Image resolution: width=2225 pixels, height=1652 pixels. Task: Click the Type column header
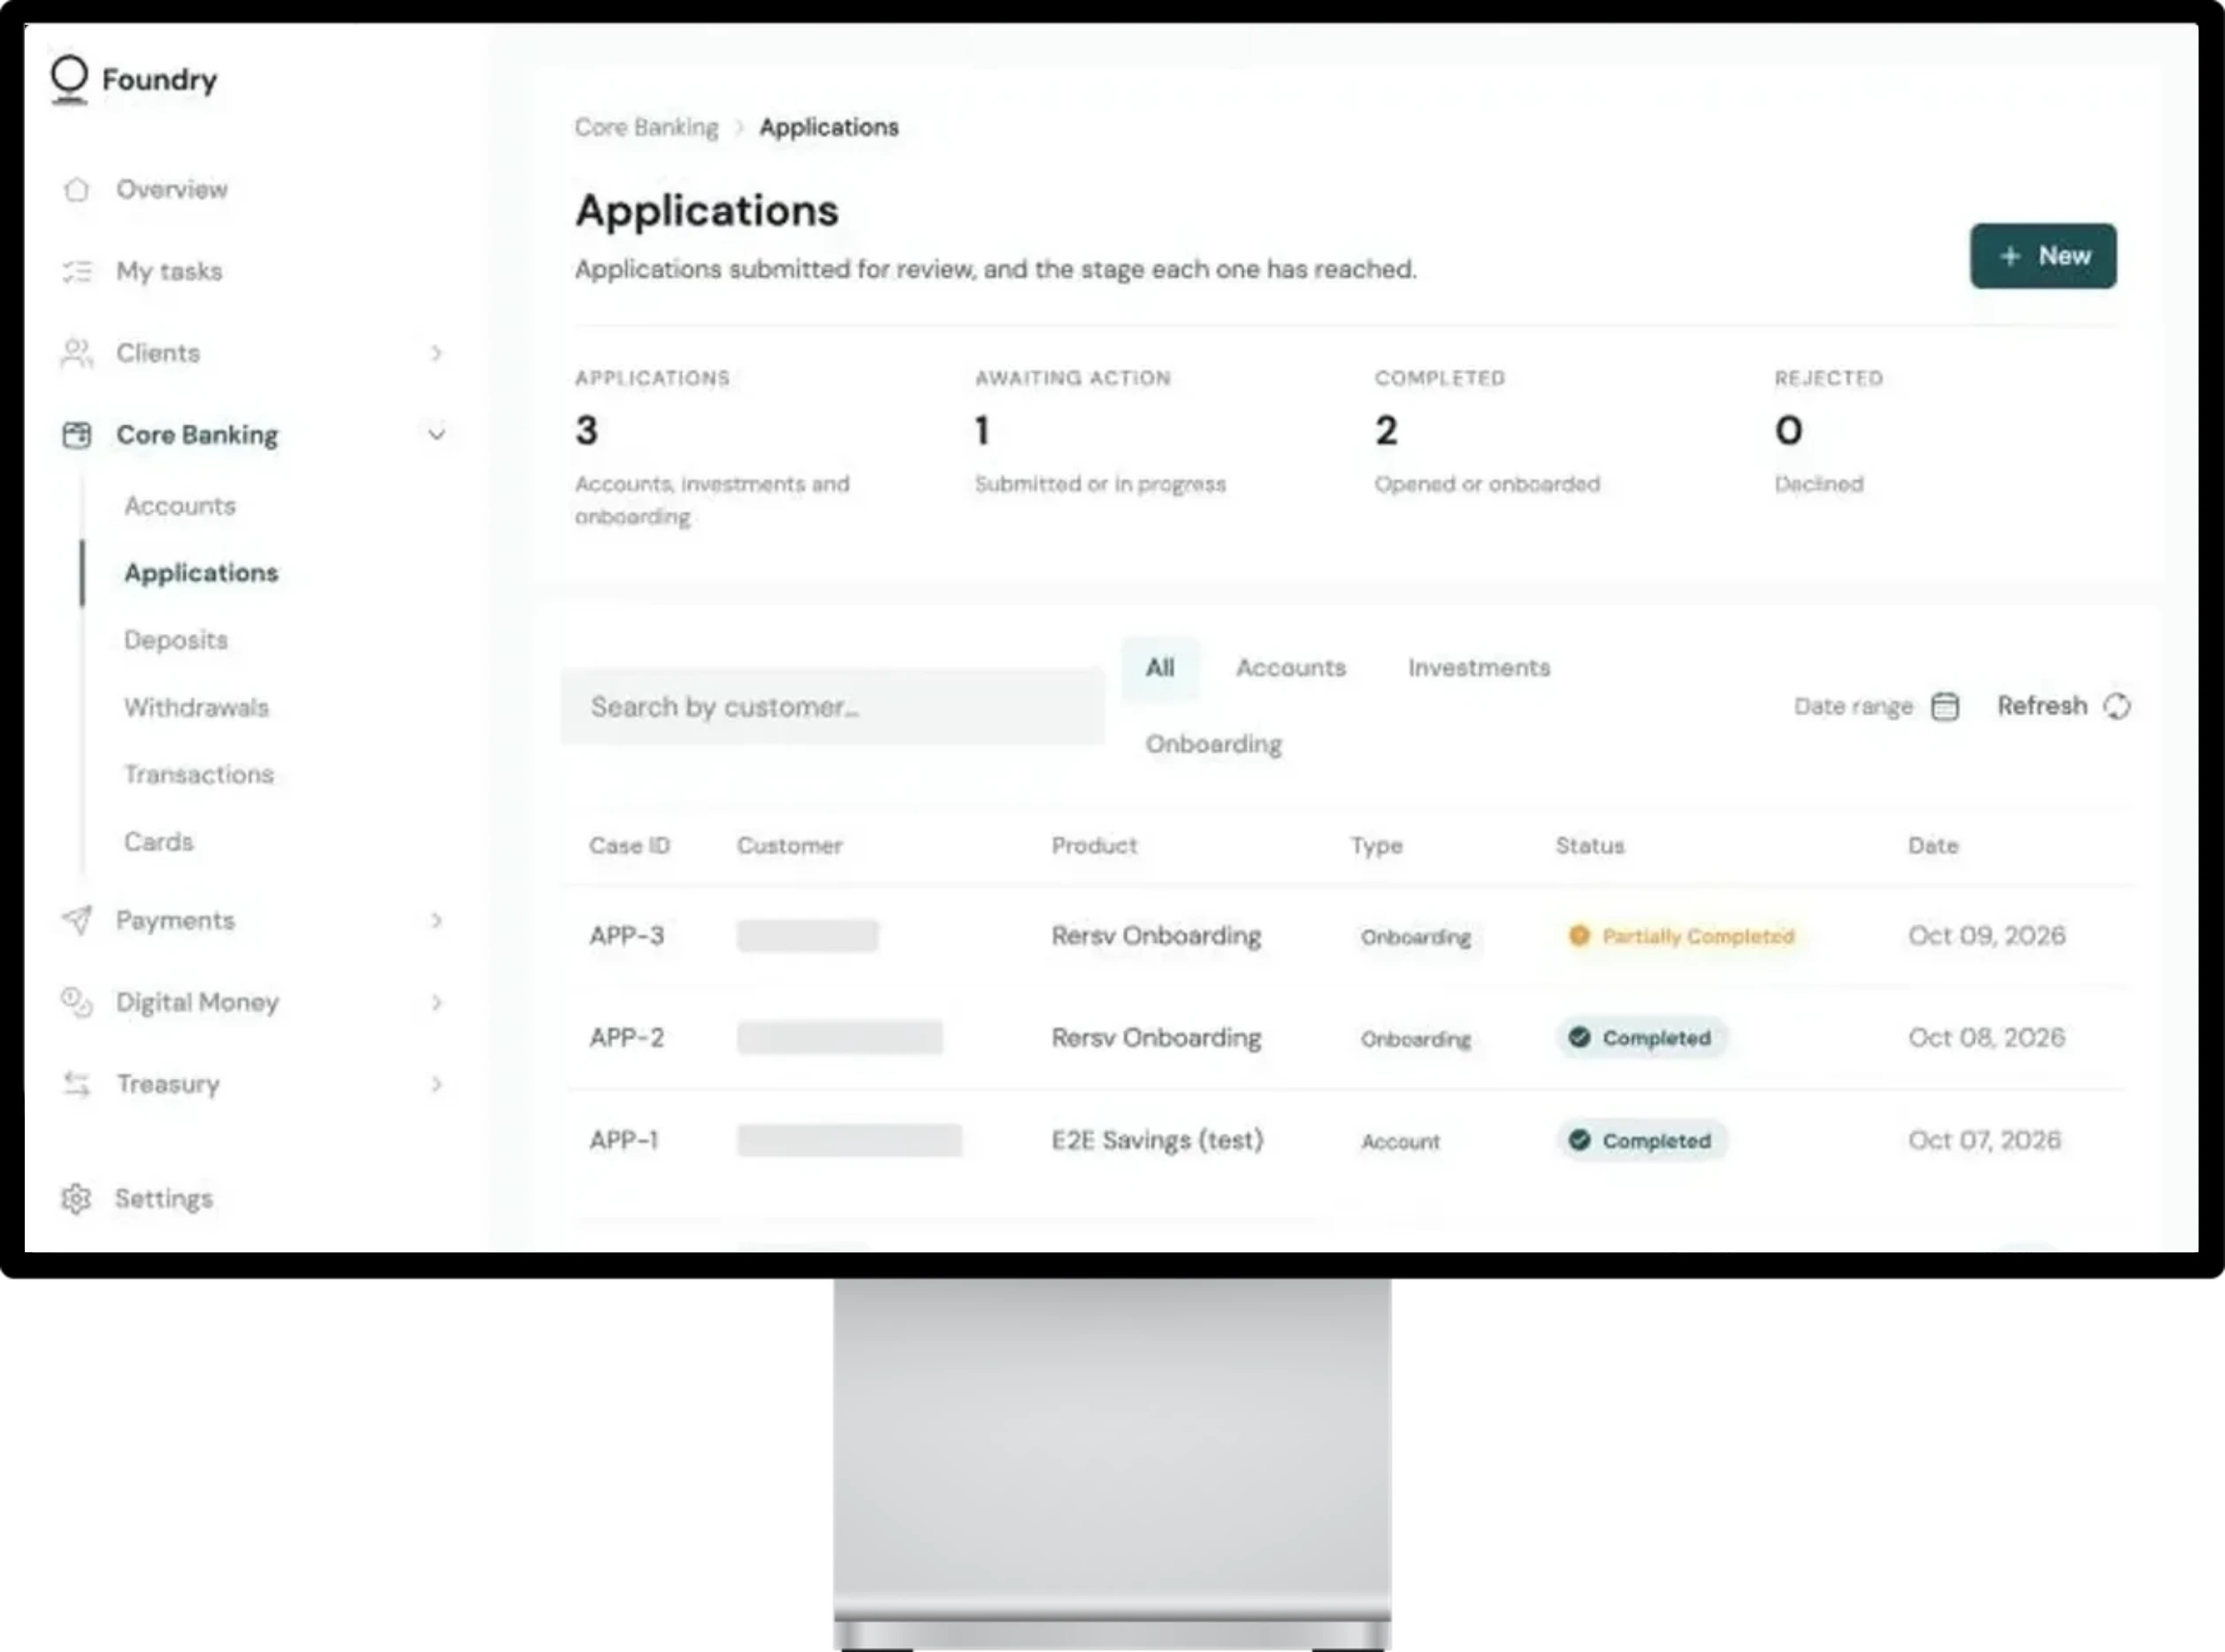1377,846
